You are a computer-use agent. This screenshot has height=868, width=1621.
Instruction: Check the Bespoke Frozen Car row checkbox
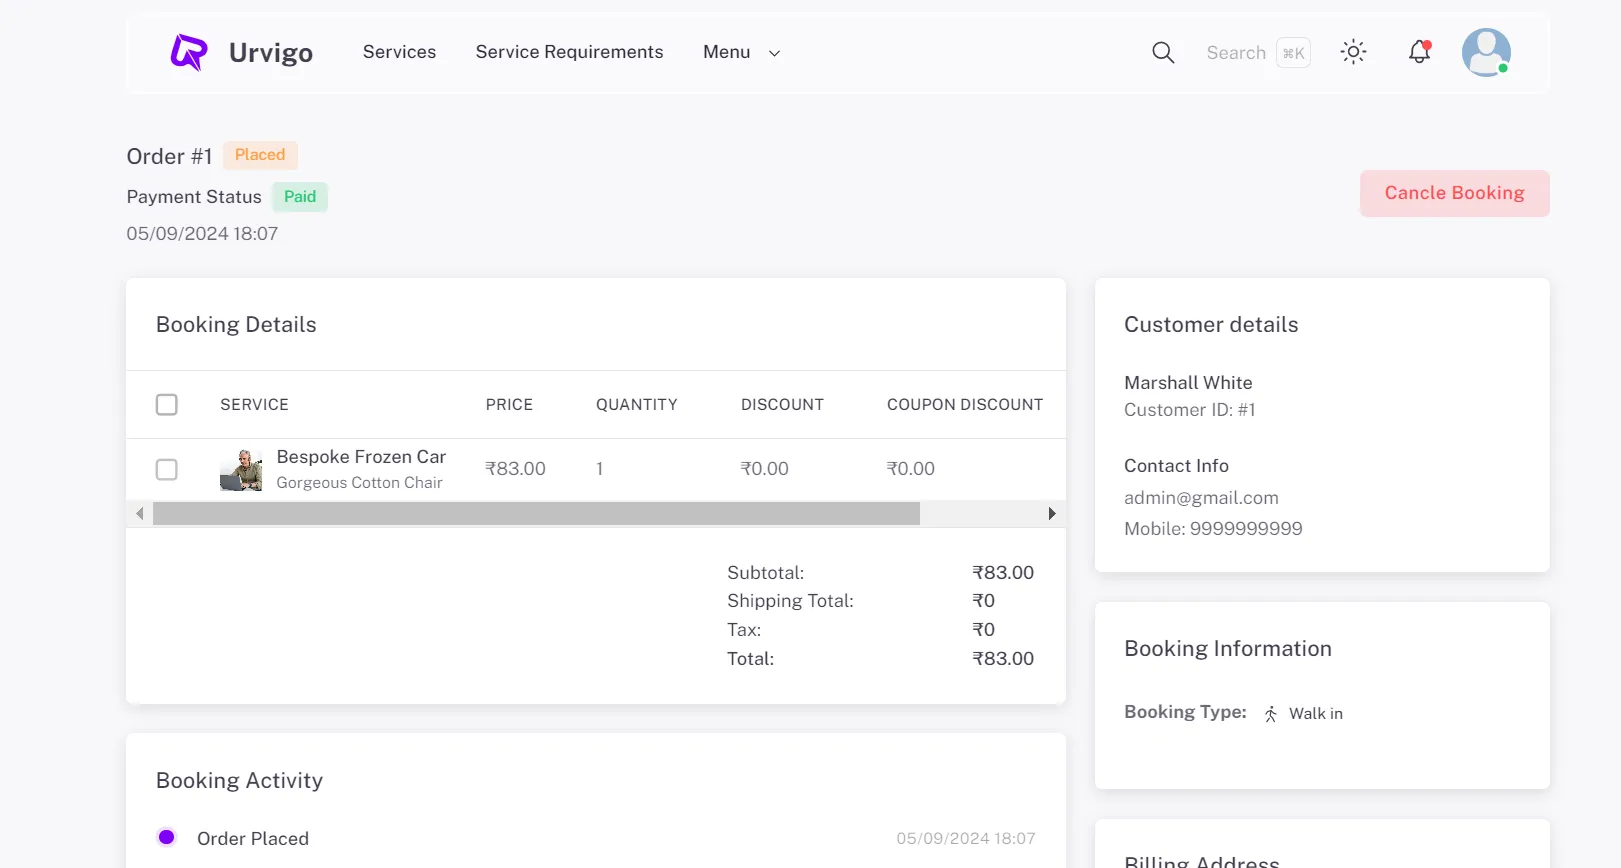tap(167, 470)
